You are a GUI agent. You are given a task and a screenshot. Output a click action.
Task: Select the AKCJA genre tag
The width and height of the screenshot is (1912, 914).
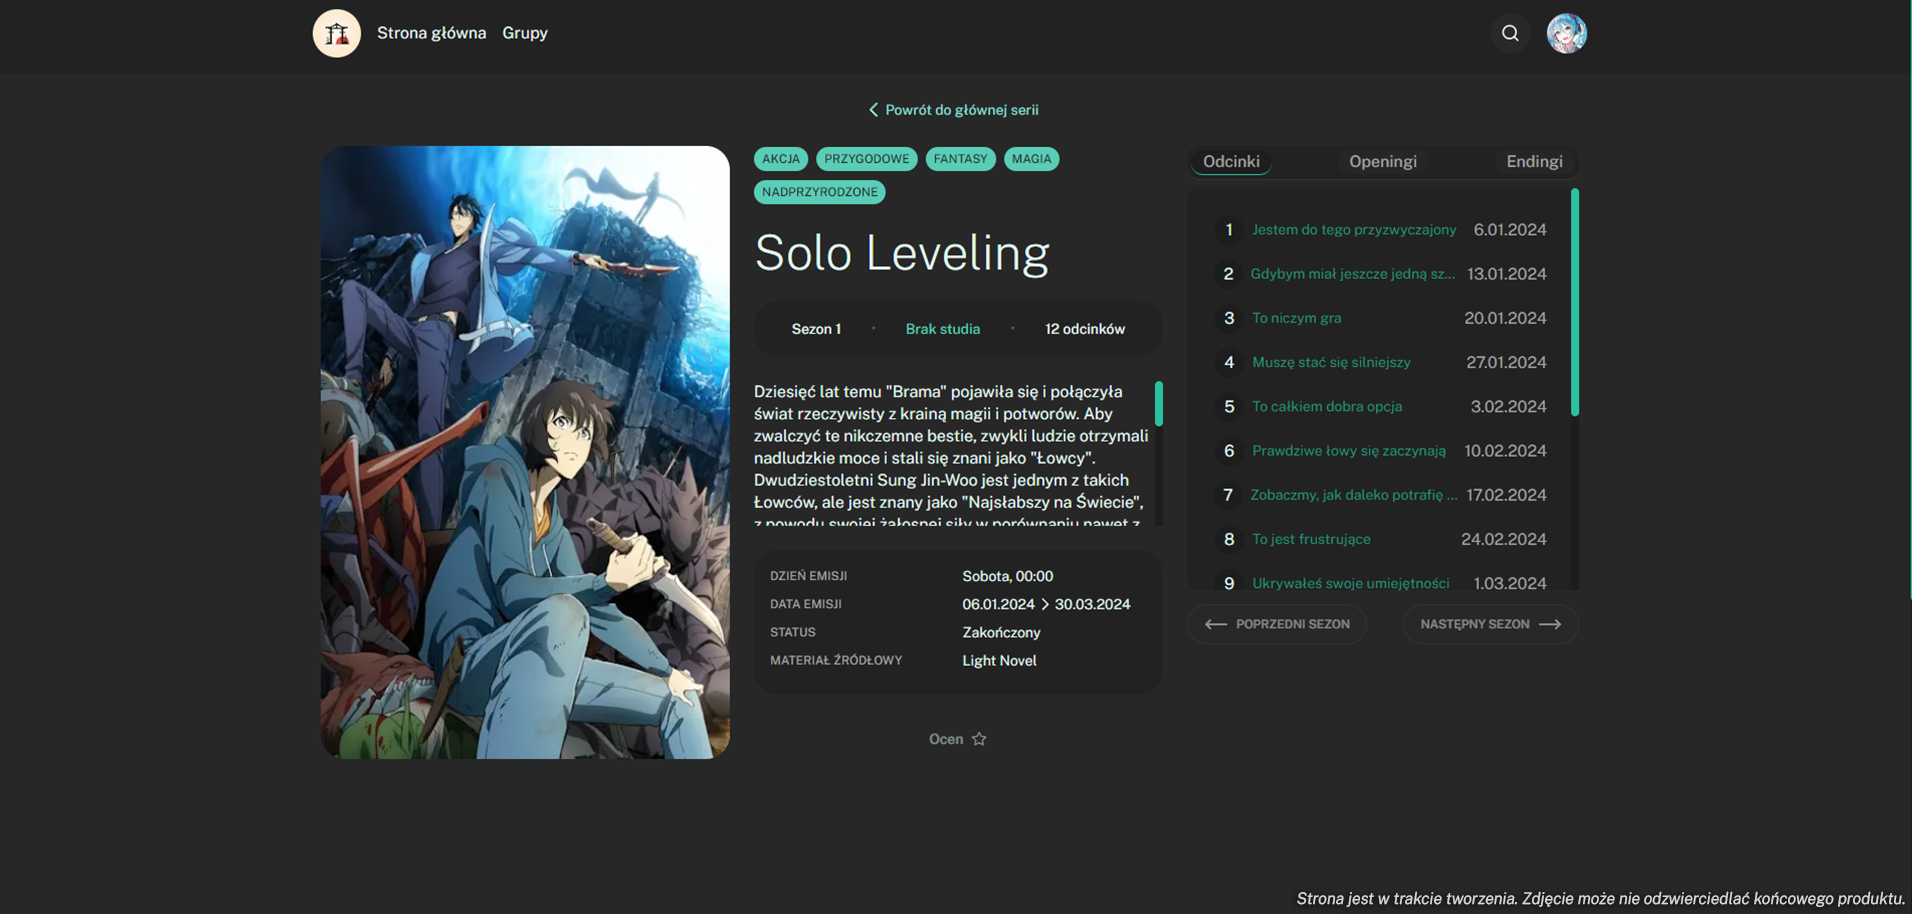click(x=780, y=159)
